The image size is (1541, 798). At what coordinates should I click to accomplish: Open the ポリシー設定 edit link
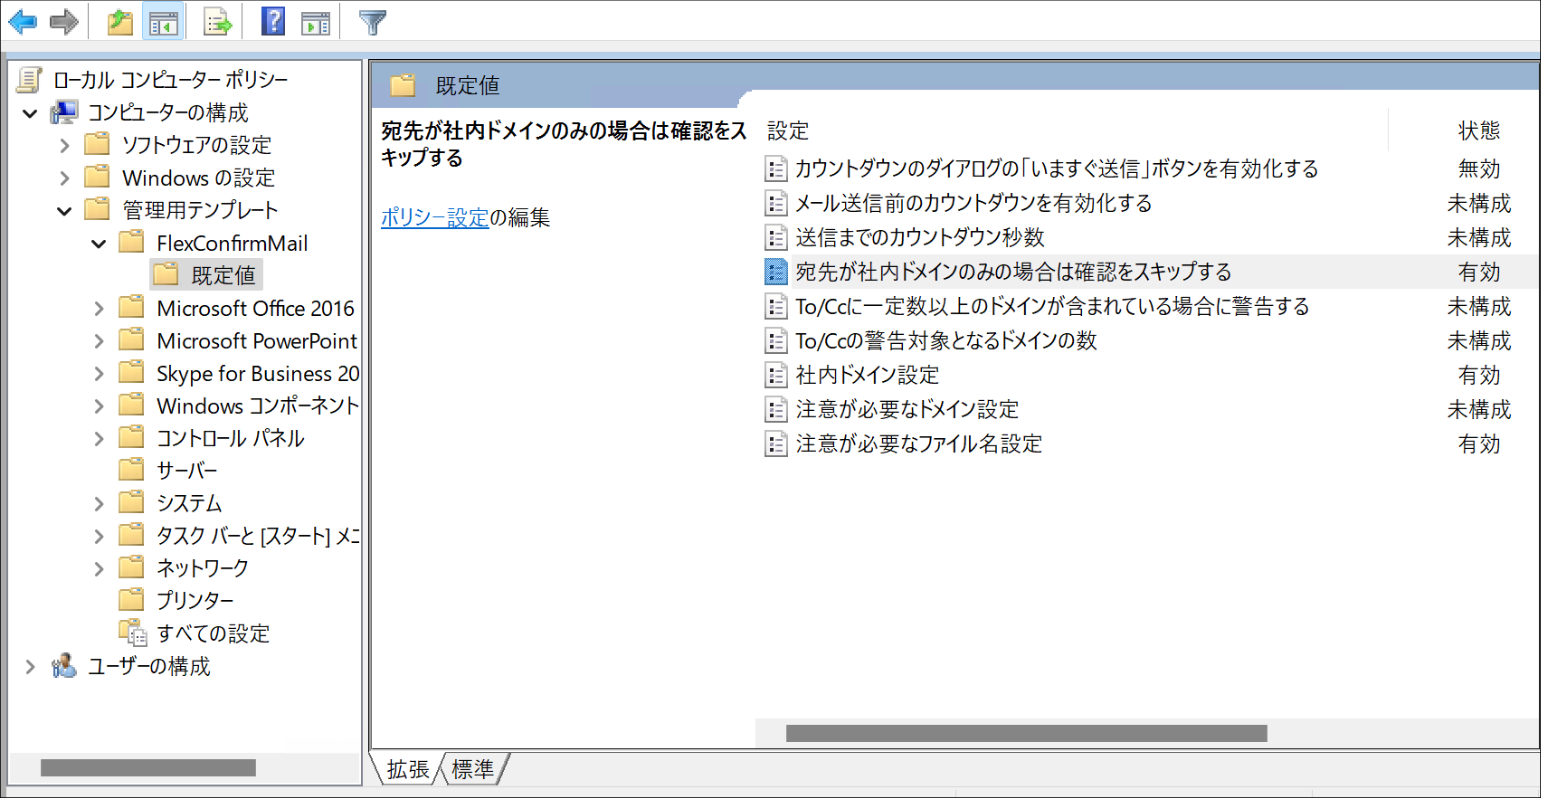click(435, 217)
